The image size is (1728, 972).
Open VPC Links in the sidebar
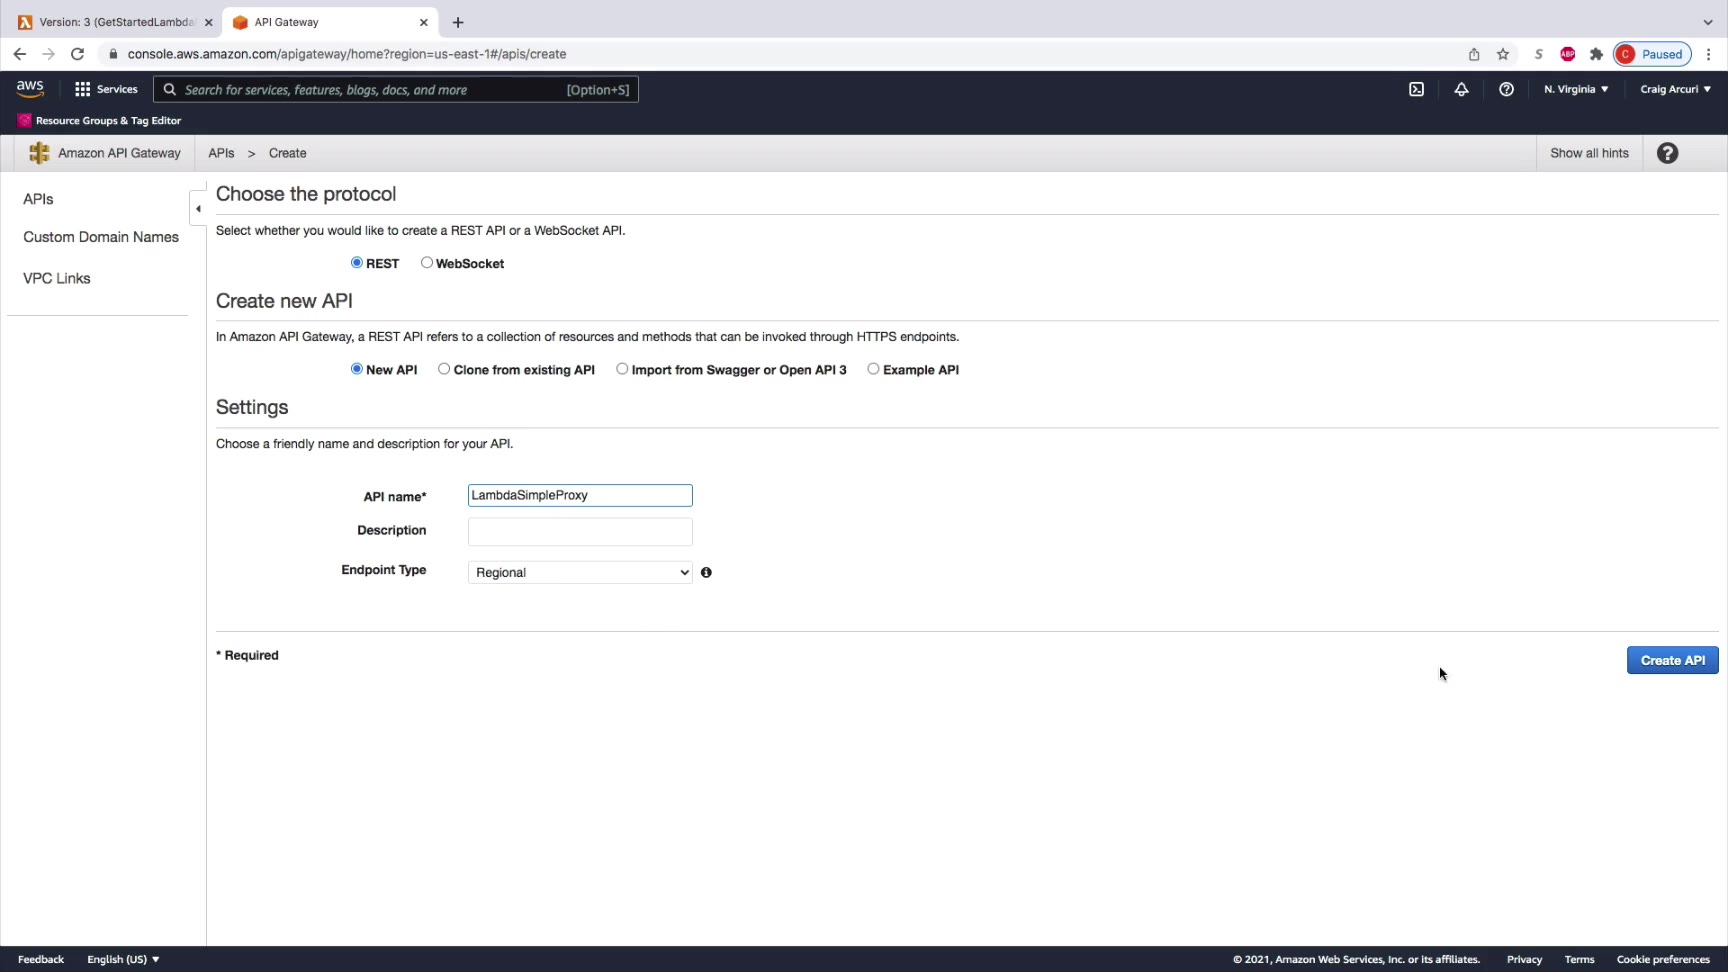point(57,278)
